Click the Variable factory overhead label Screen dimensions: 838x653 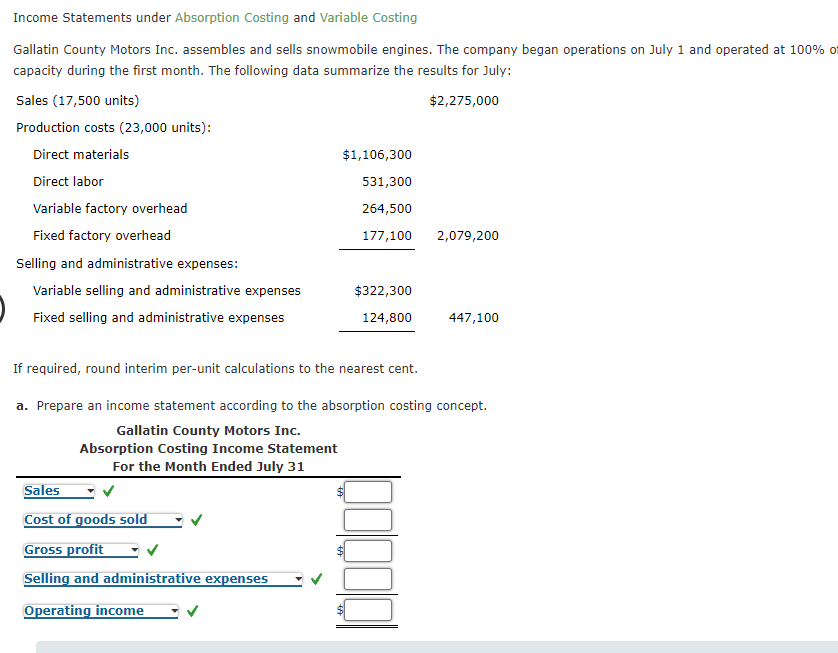110,208
